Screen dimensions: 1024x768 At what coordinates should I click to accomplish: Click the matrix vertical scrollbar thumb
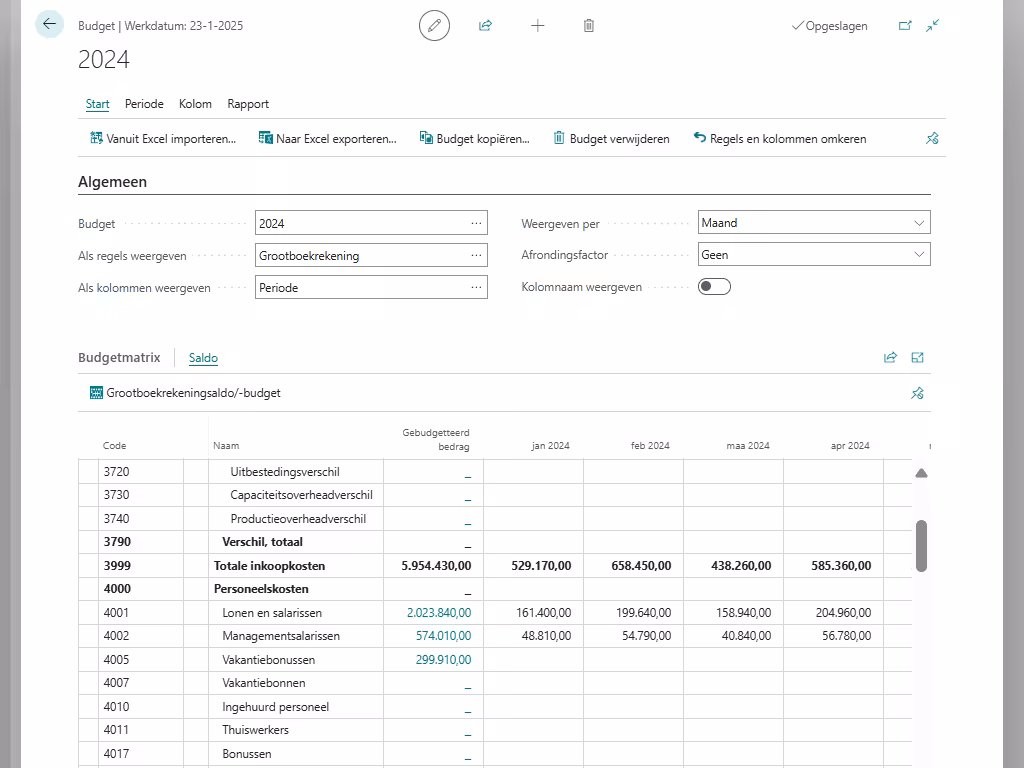[x=921, y=545]
